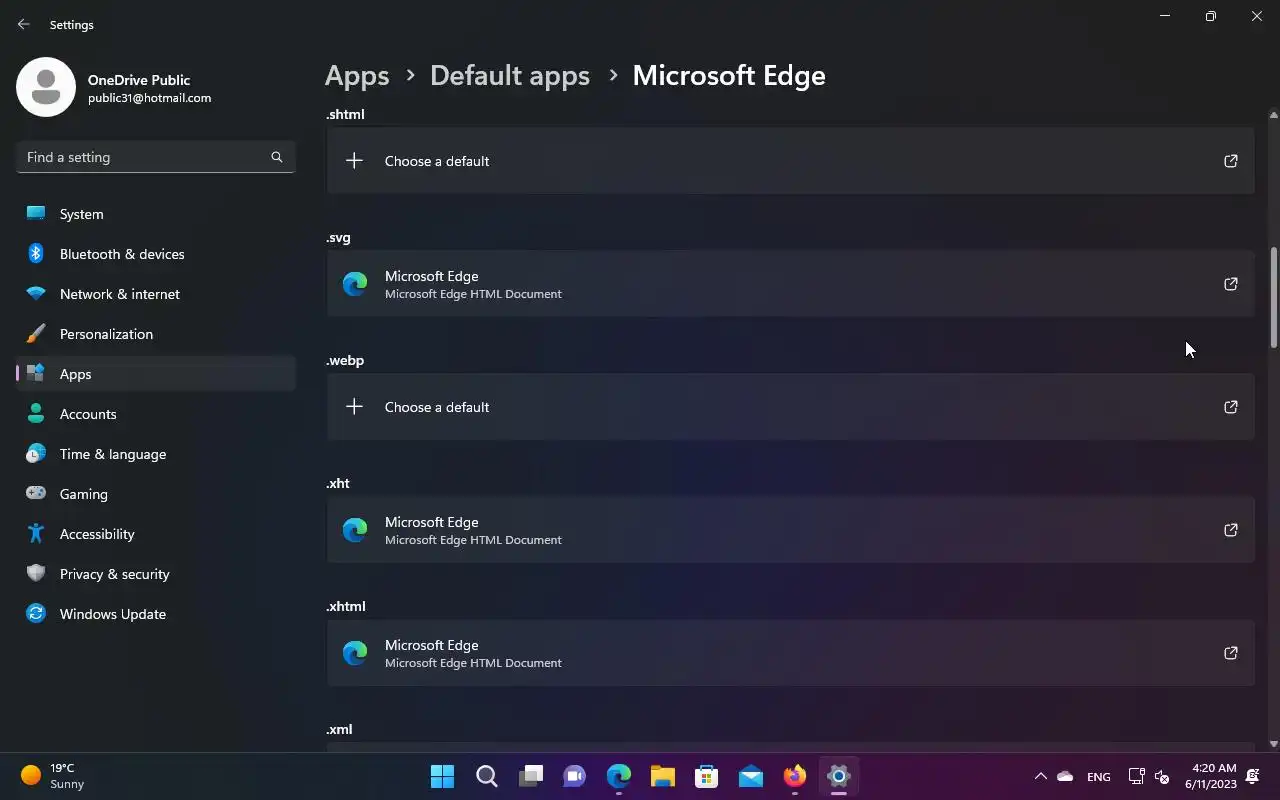The width and height of the screenshot is (1280, 800).
Task: Open external link icon for .xht
Action: coord(1231,530)
